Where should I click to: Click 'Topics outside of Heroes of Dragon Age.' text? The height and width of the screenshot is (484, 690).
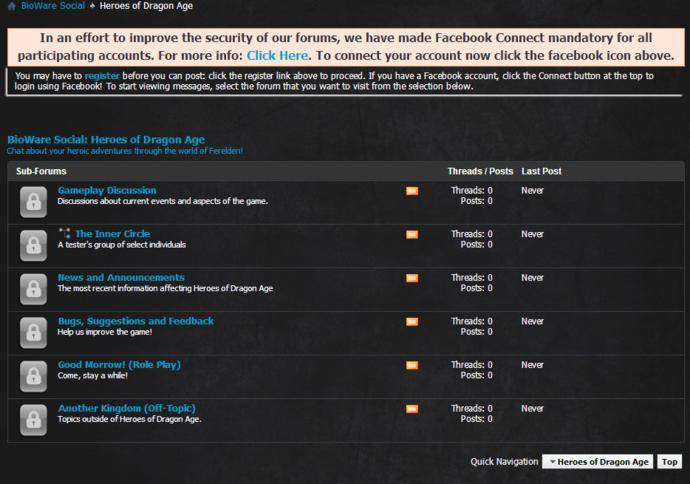click(x=129, y=419)
